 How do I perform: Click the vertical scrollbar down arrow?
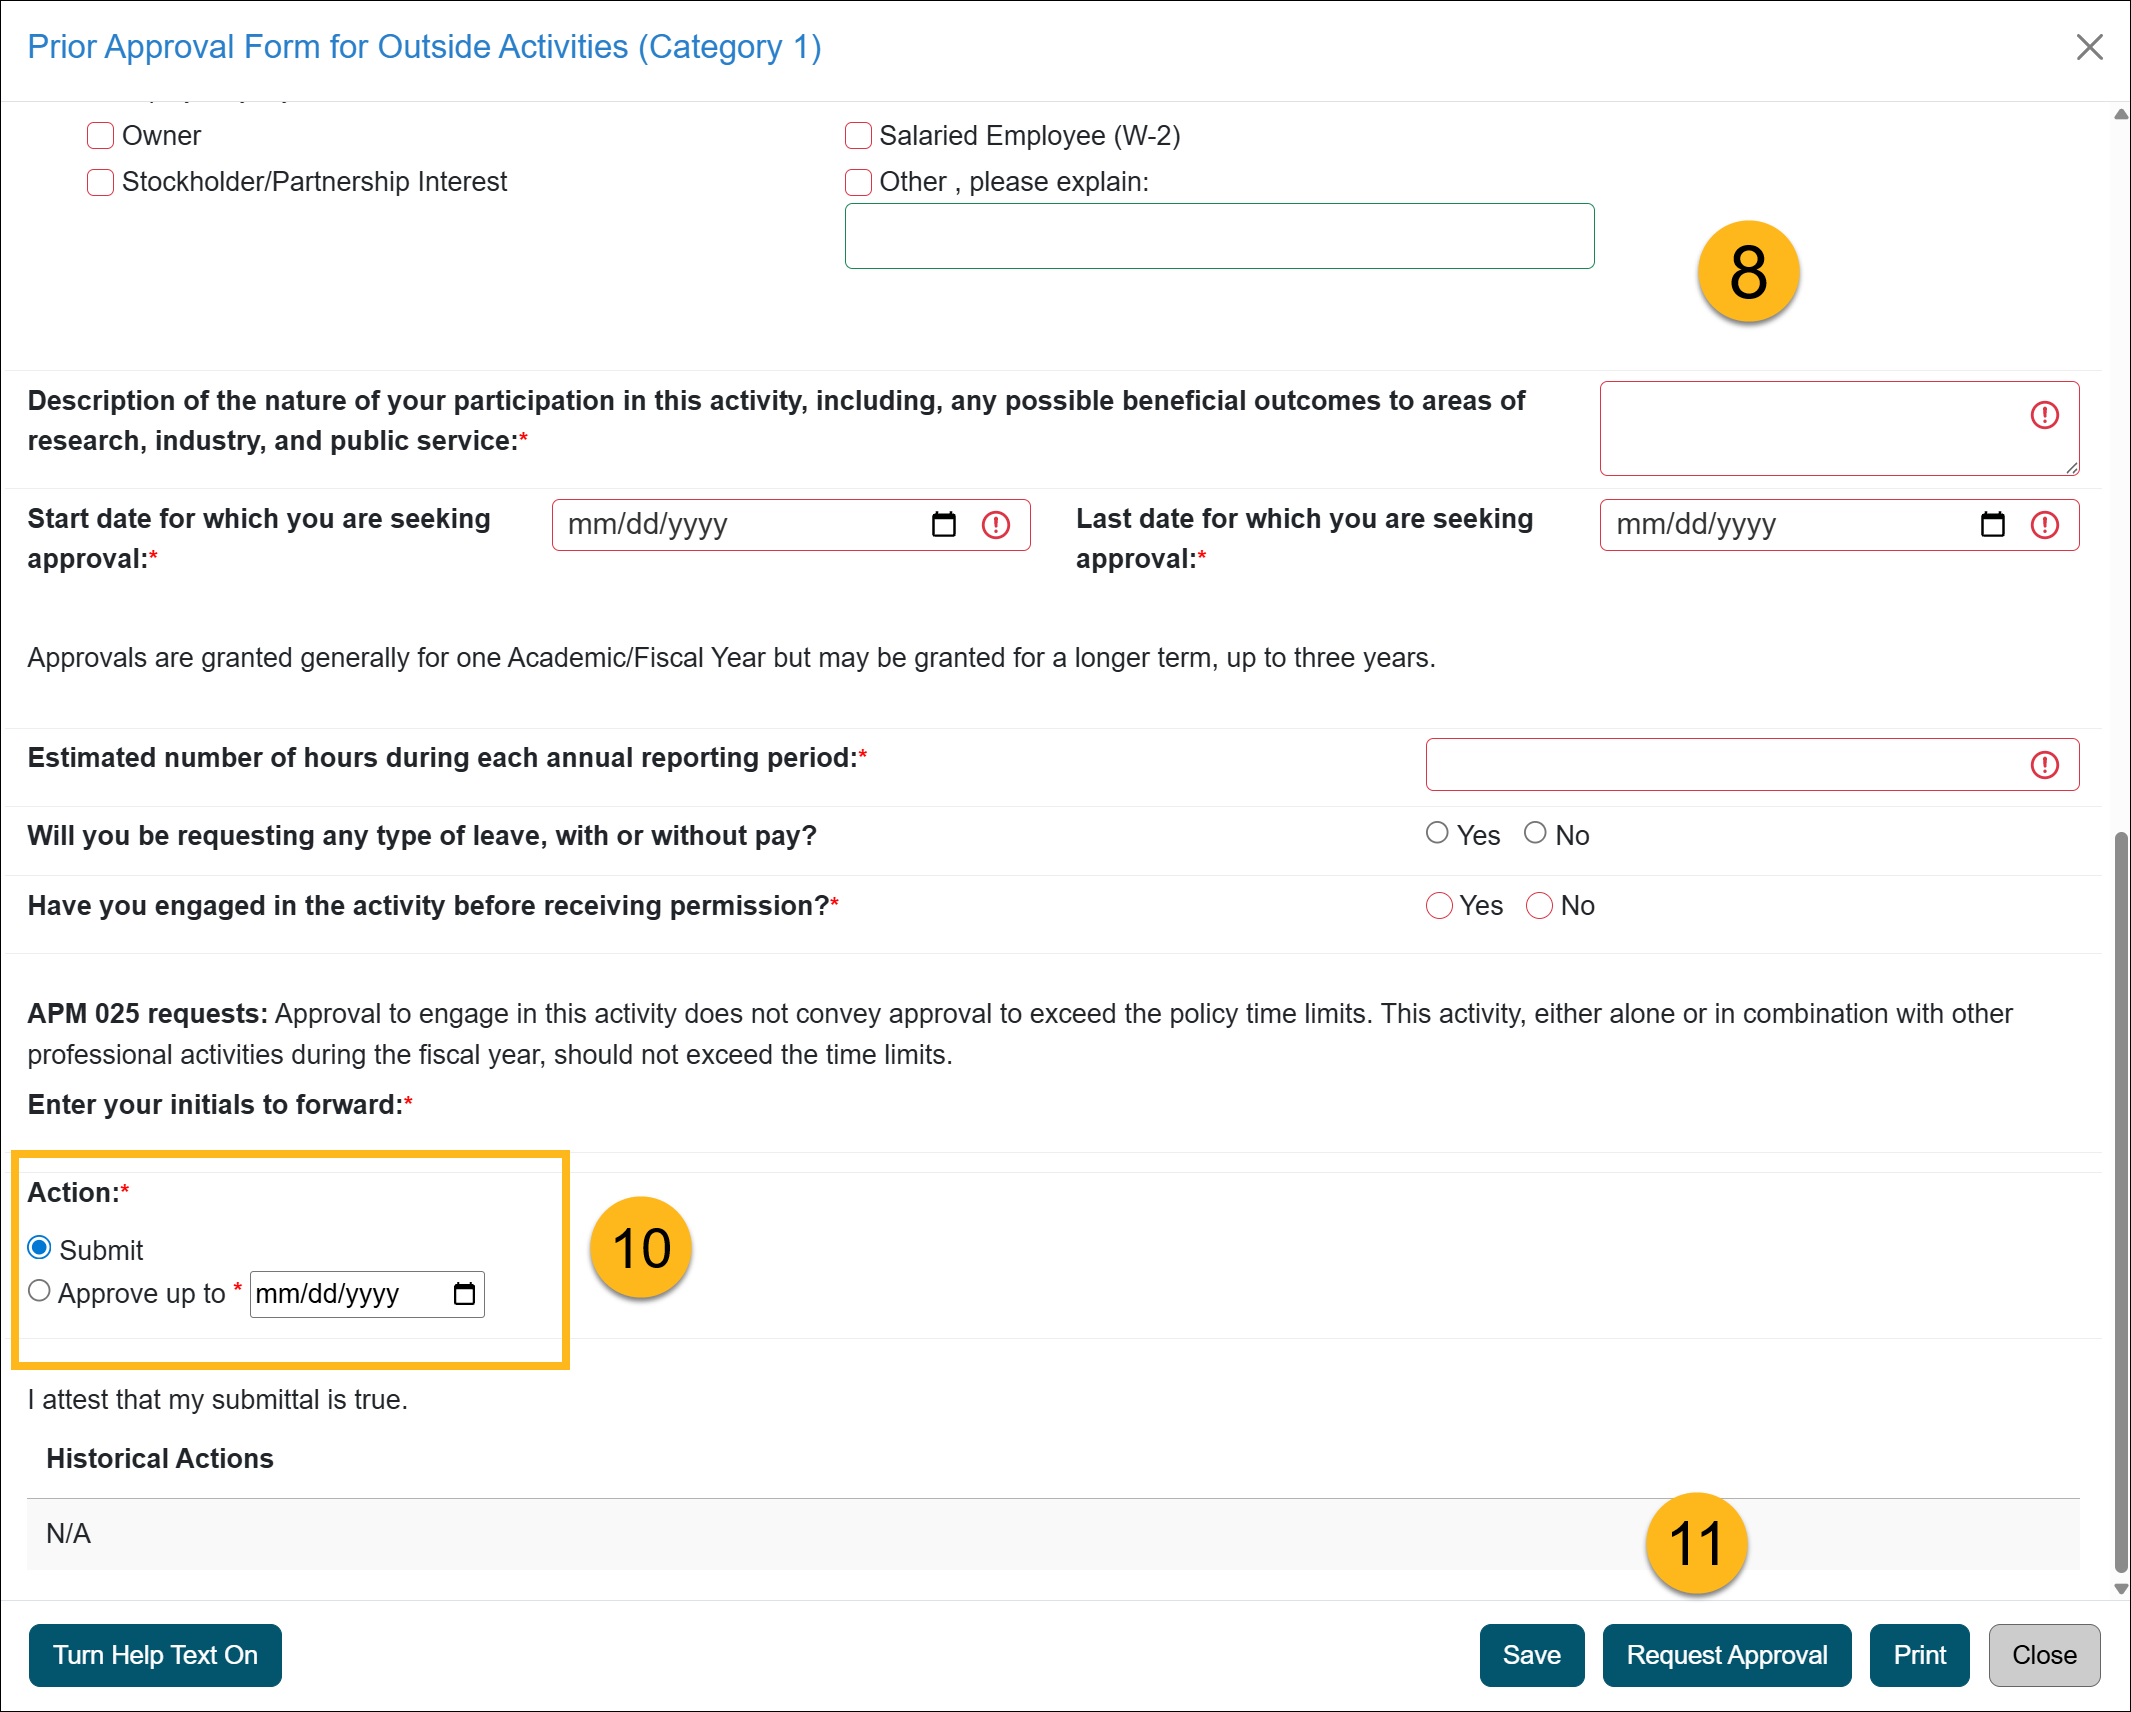(x=2120, y=1588)
